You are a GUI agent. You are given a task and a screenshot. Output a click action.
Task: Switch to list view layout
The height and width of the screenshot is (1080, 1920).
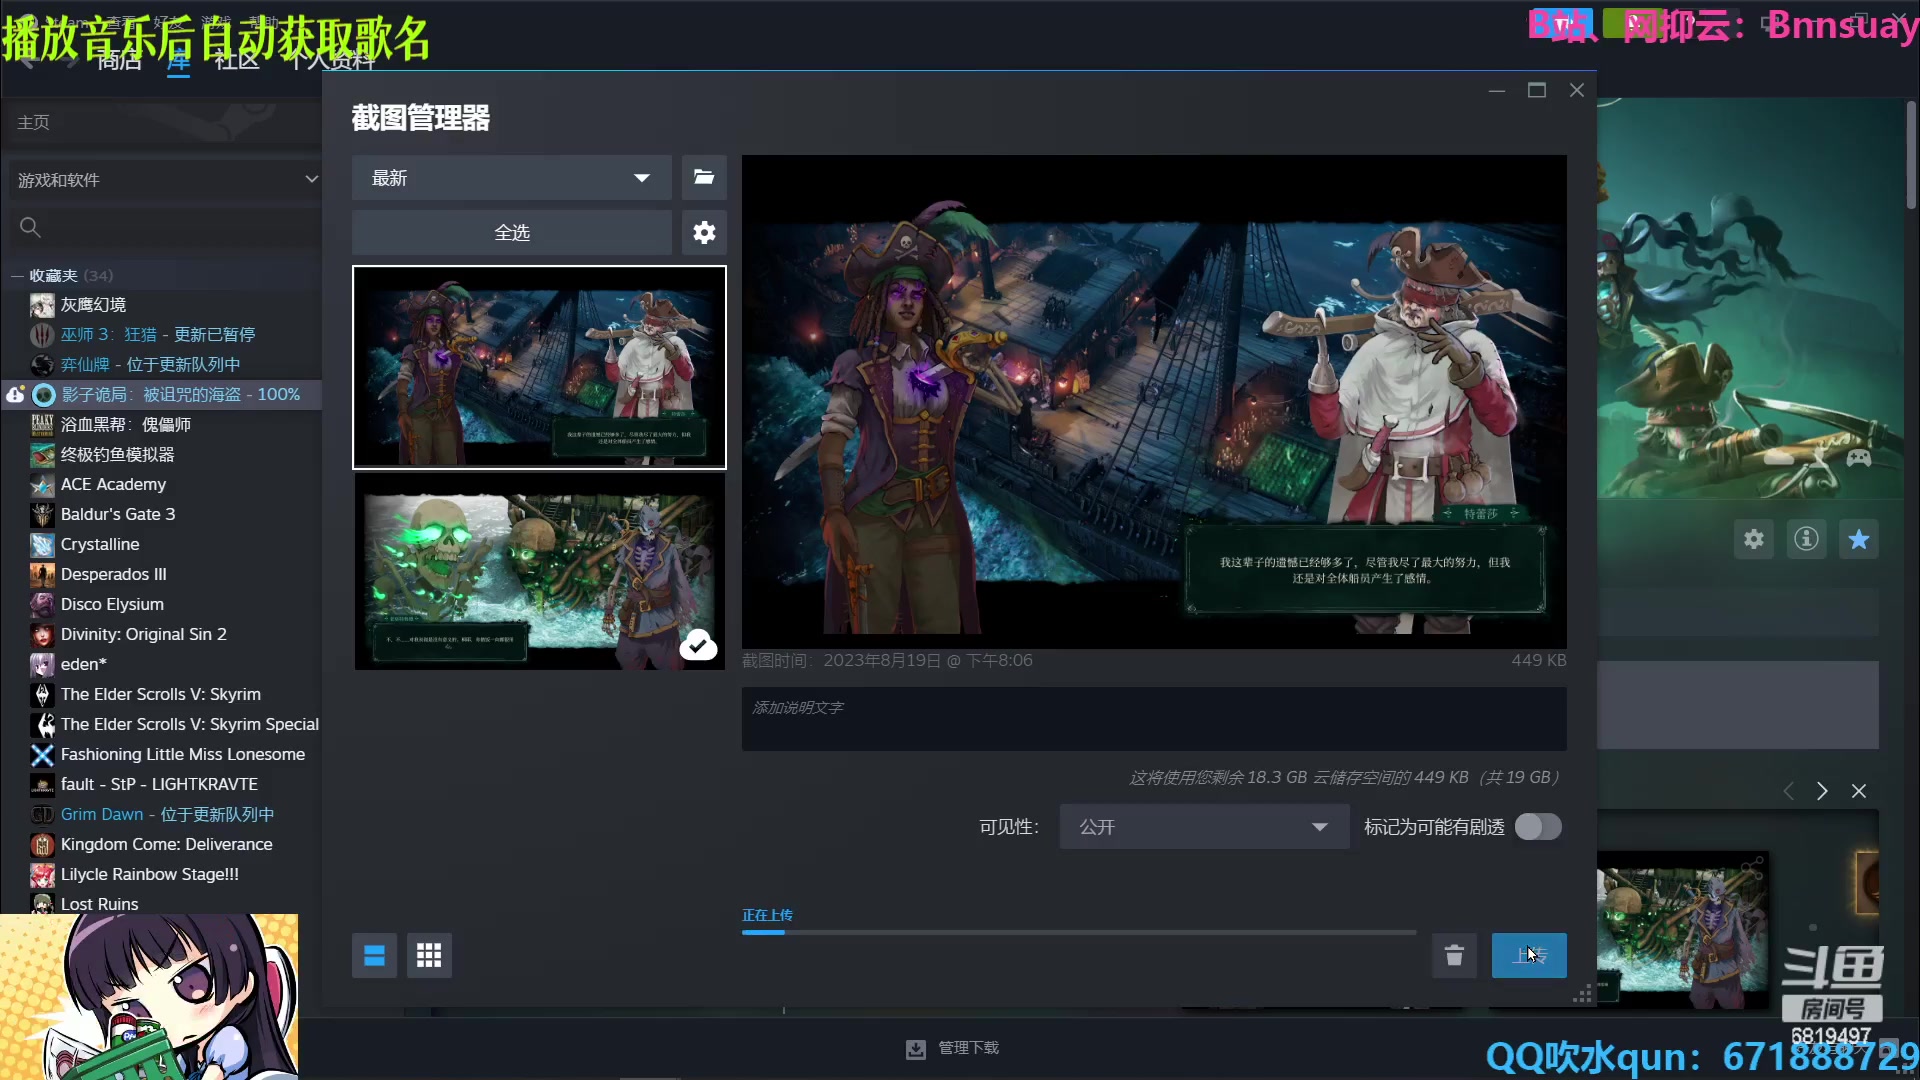(374, 956)
